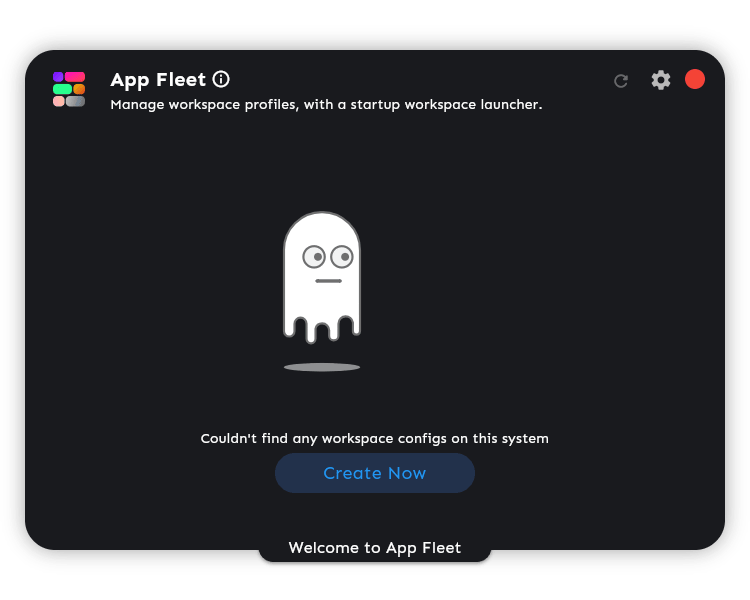Click the App Fleet title text
Image resolution: width=750 pixels, height=600 pixels.
click(x=158, y=80)
